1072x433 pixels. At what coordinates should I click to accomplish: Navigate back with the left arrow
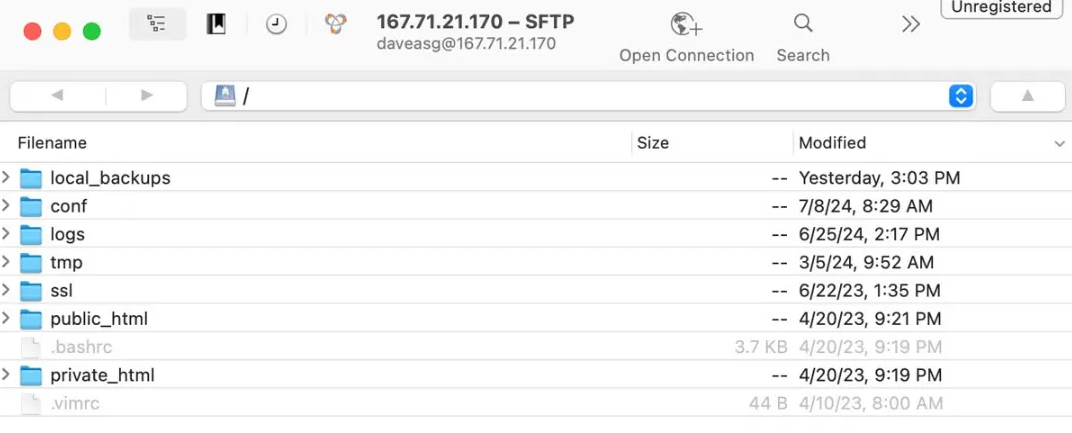click(x=57, y=96)
